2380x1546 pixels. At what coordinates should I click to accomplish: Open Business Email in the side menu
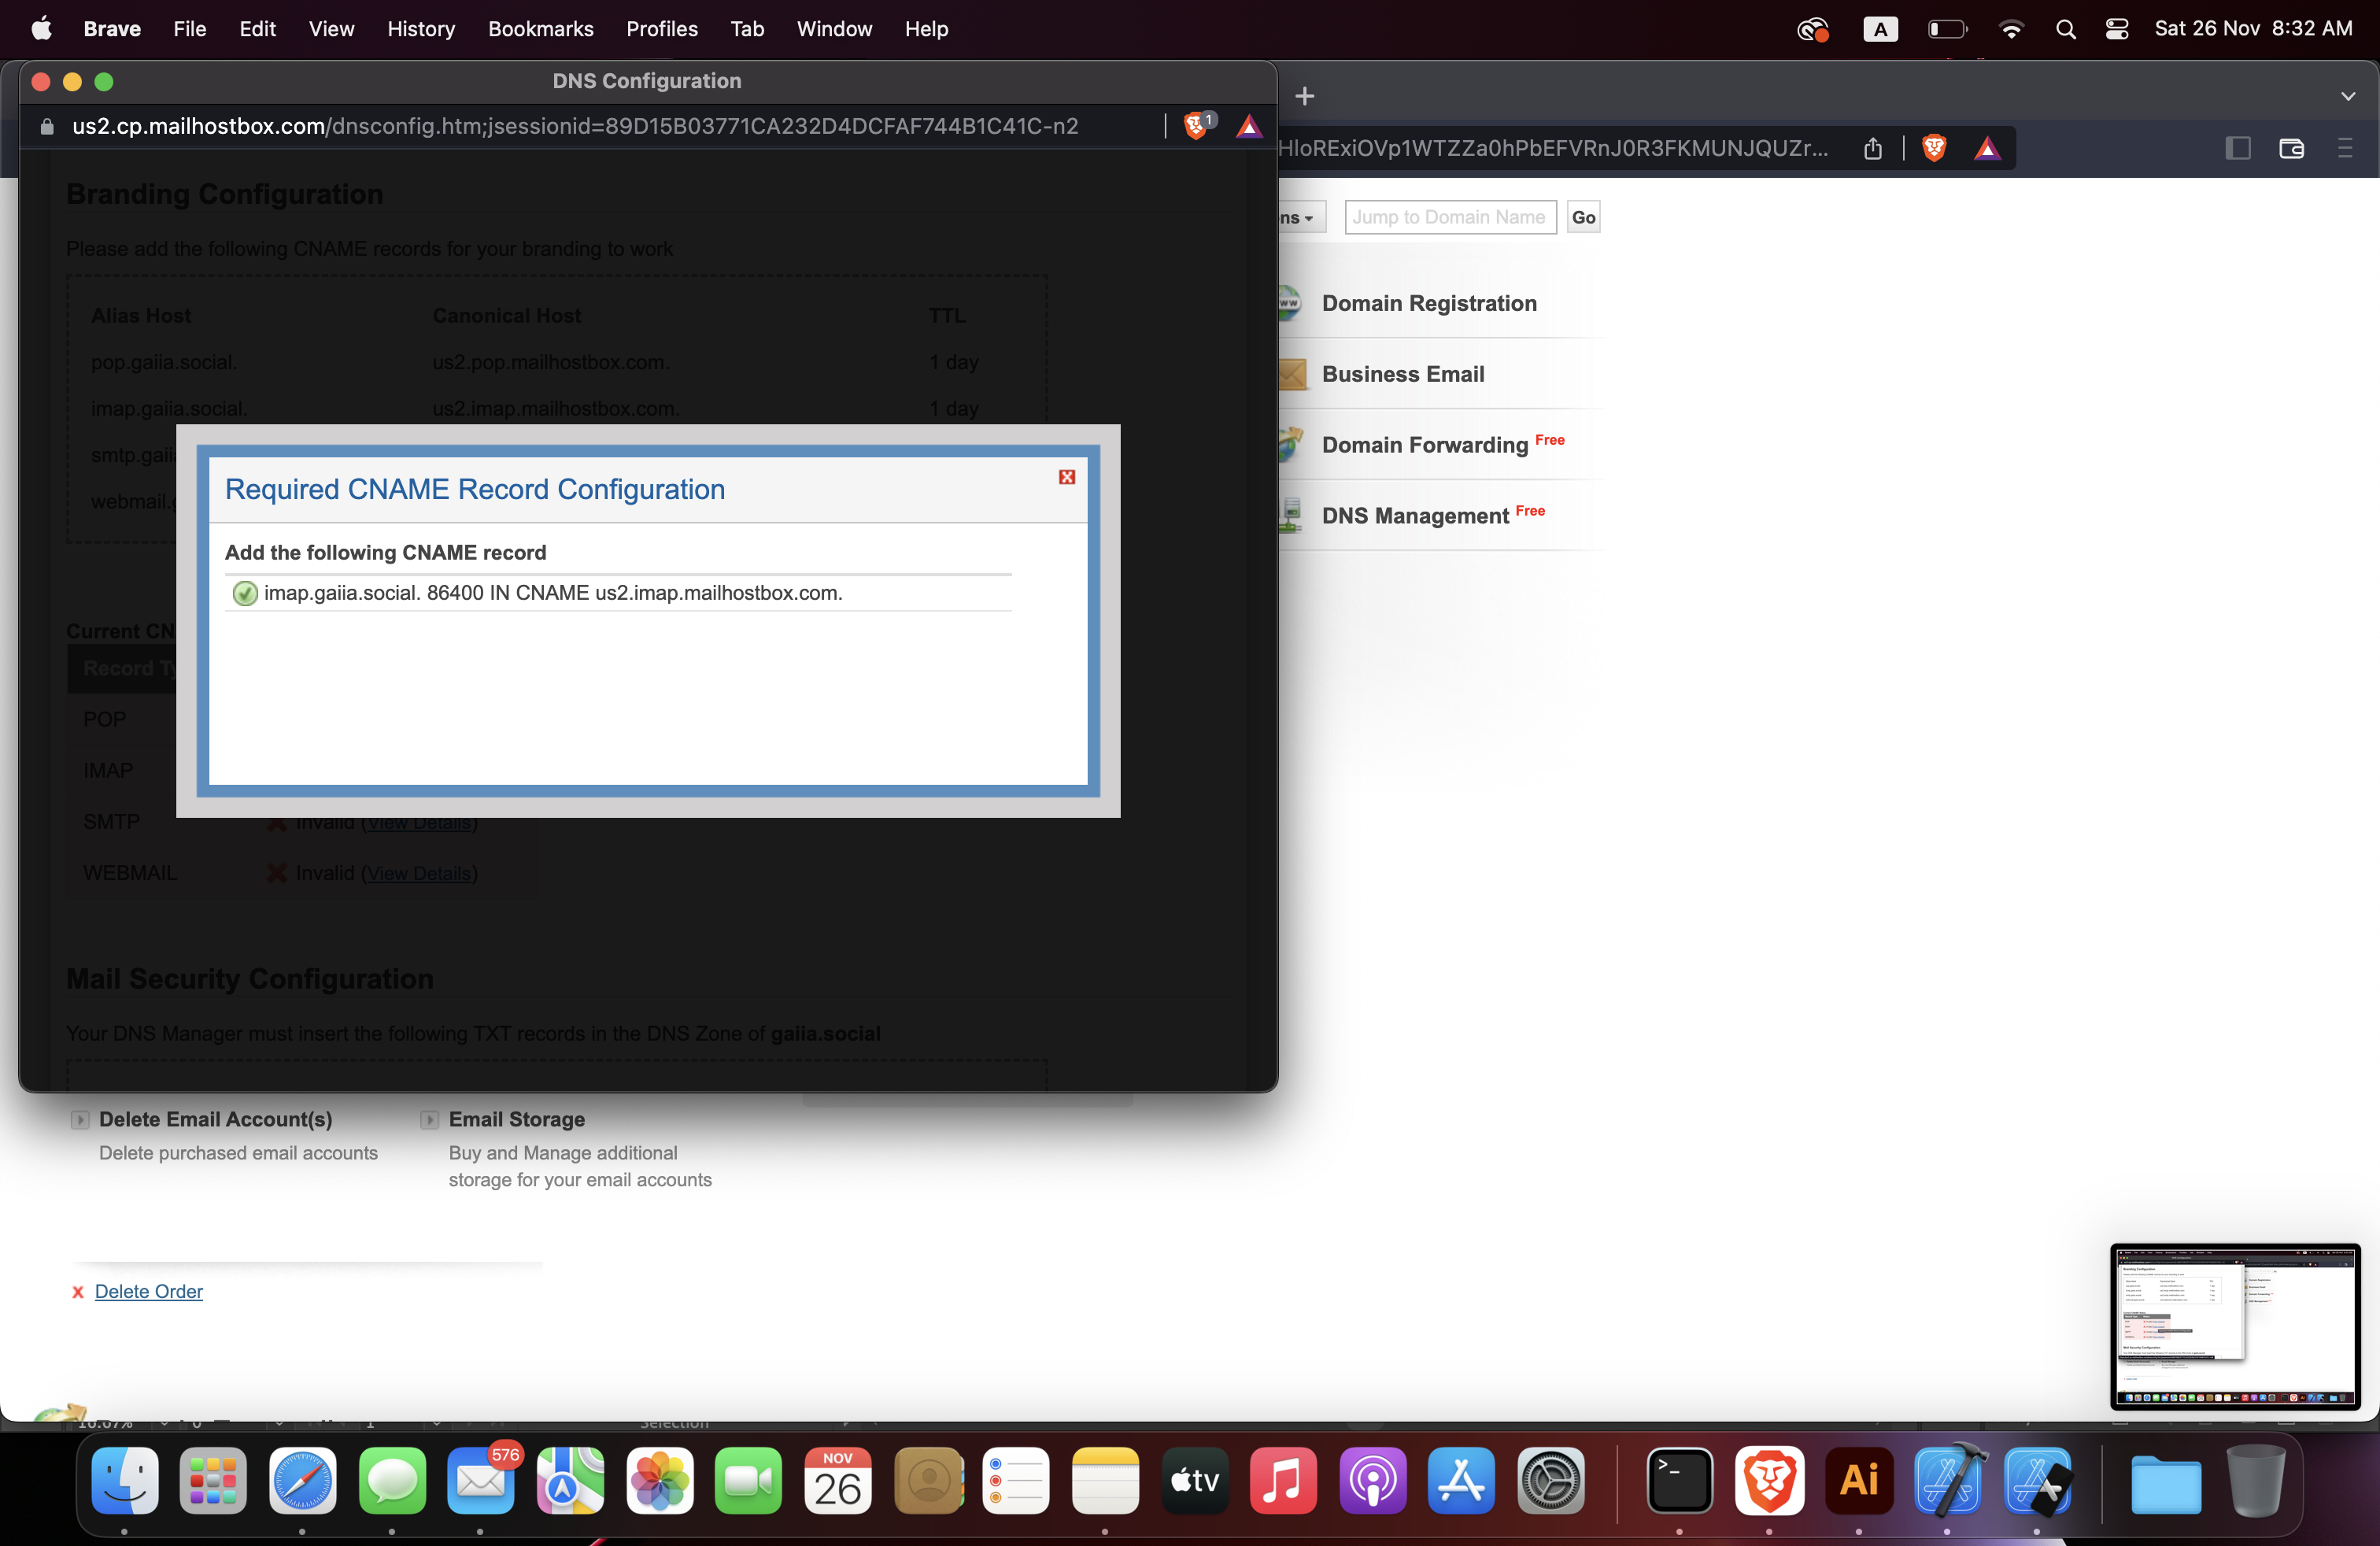1402,374
